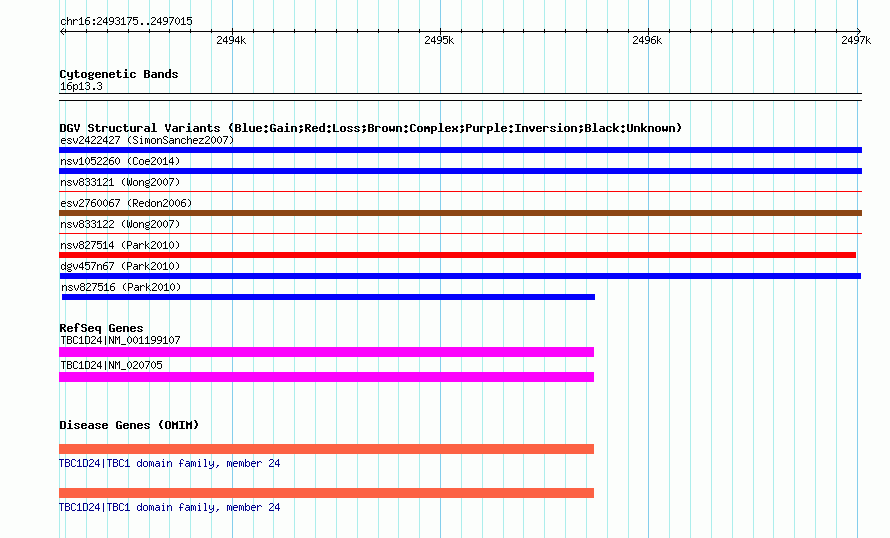Click the TBC1D24|NM_020705 label text
The height and width of the screenshot is (538, 890).
click(x=111, y=365)
